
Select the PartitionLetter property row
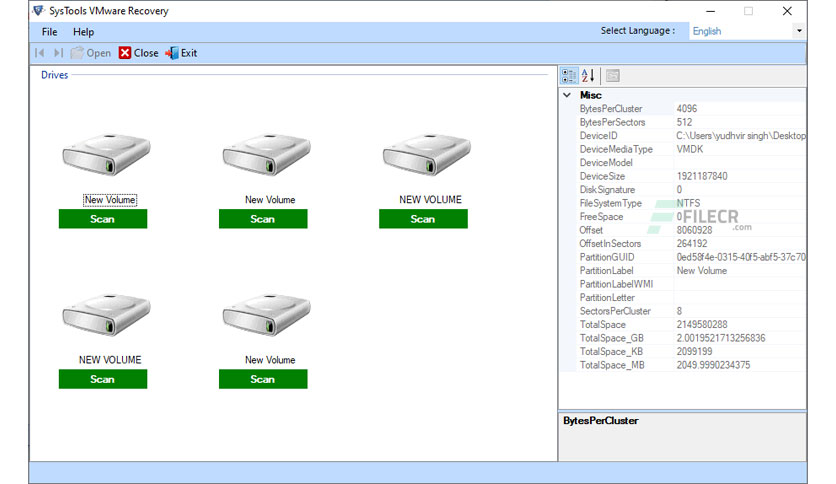coord(691,297)
